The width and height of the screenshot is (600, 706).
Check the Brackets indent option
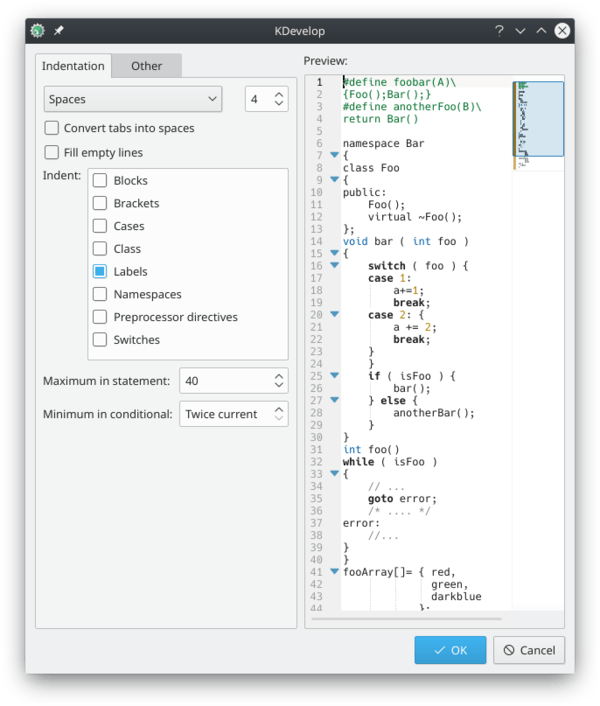[x=100, y=203]
